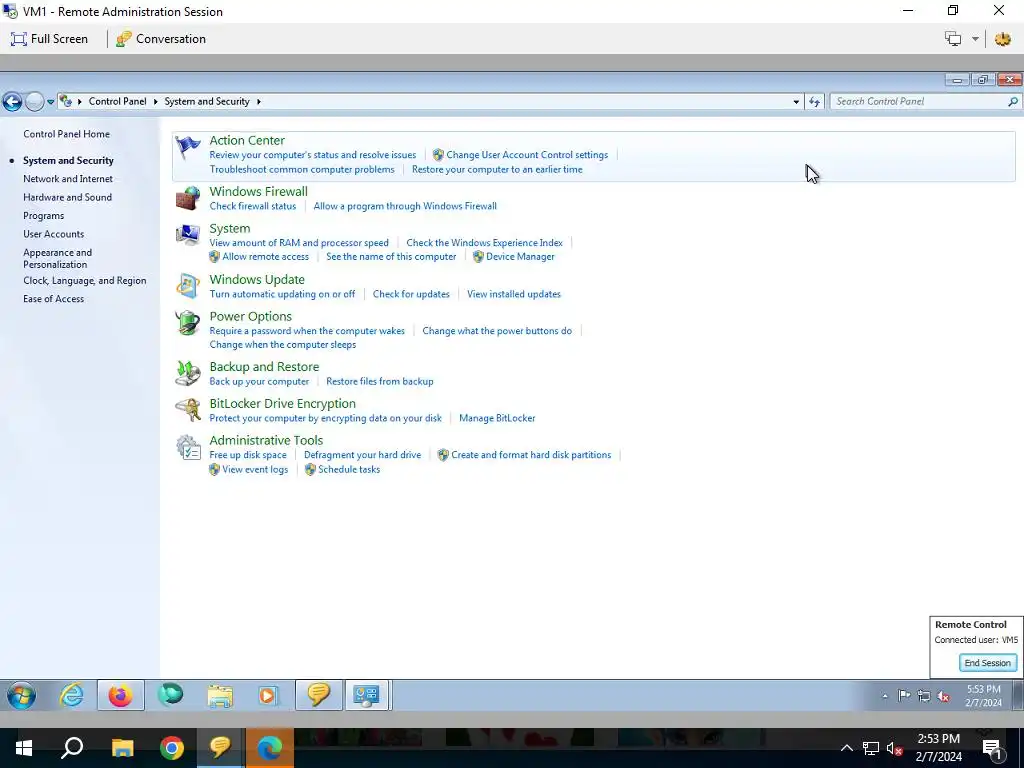Click the Administrative Tools gear icon
1024x768 pixels.
188,447
